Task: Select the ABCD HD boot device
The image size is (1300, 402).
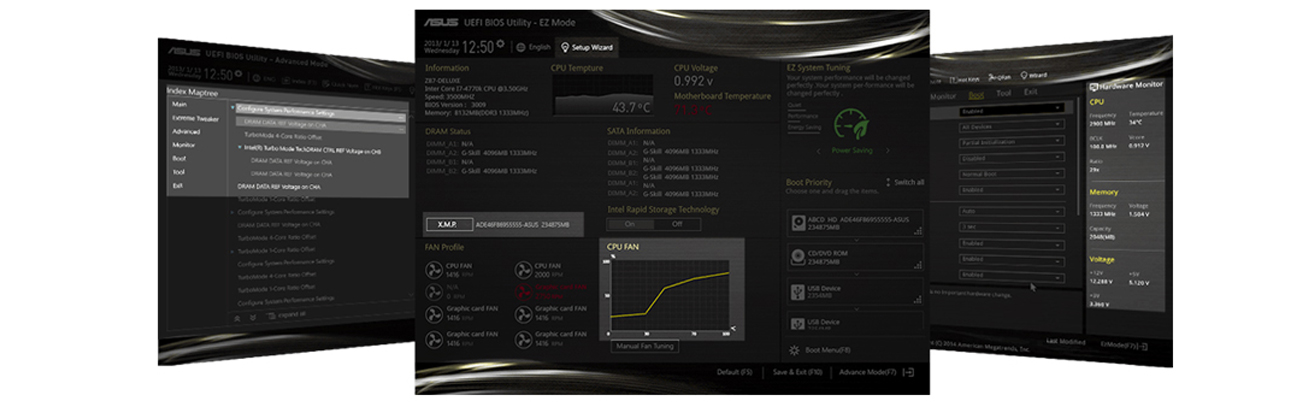Action: pyautogui.click(x=855, y=222)
